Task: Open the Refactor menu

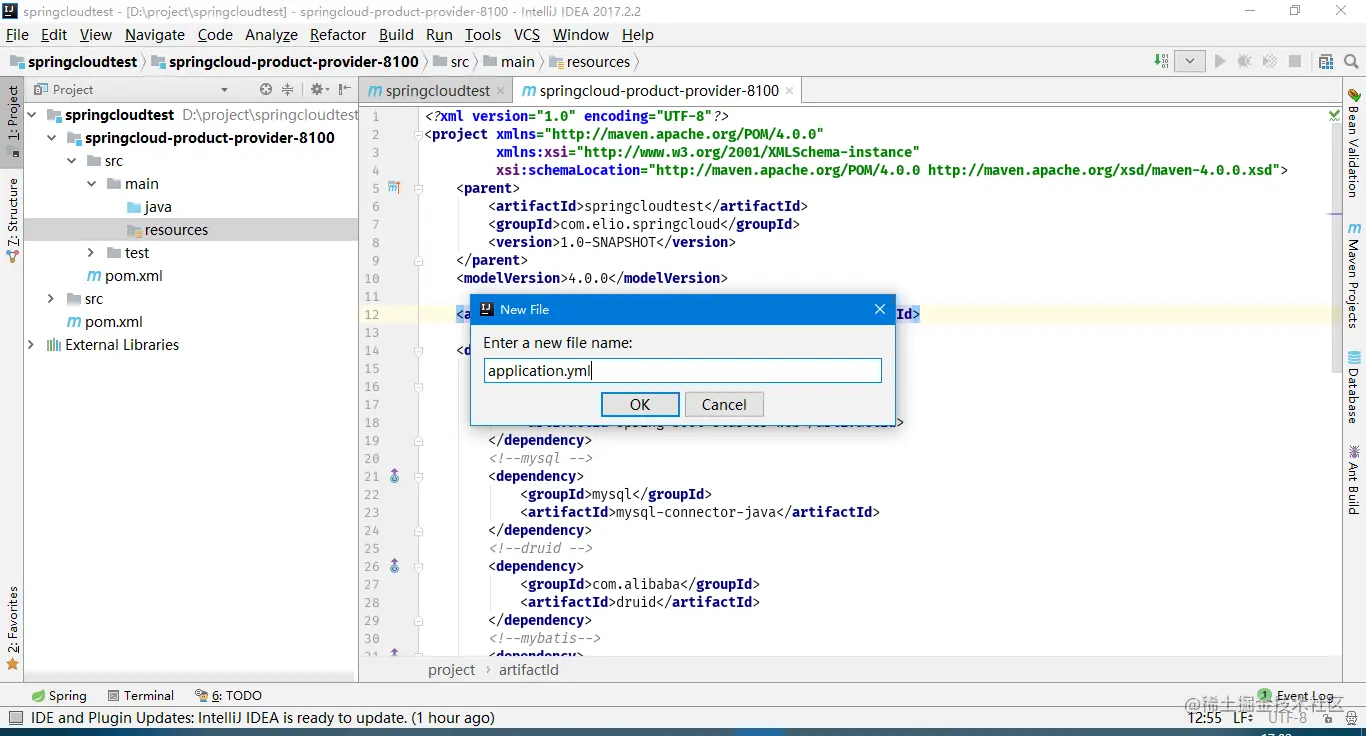Action: pyautogui.click(x=338, y=34)
